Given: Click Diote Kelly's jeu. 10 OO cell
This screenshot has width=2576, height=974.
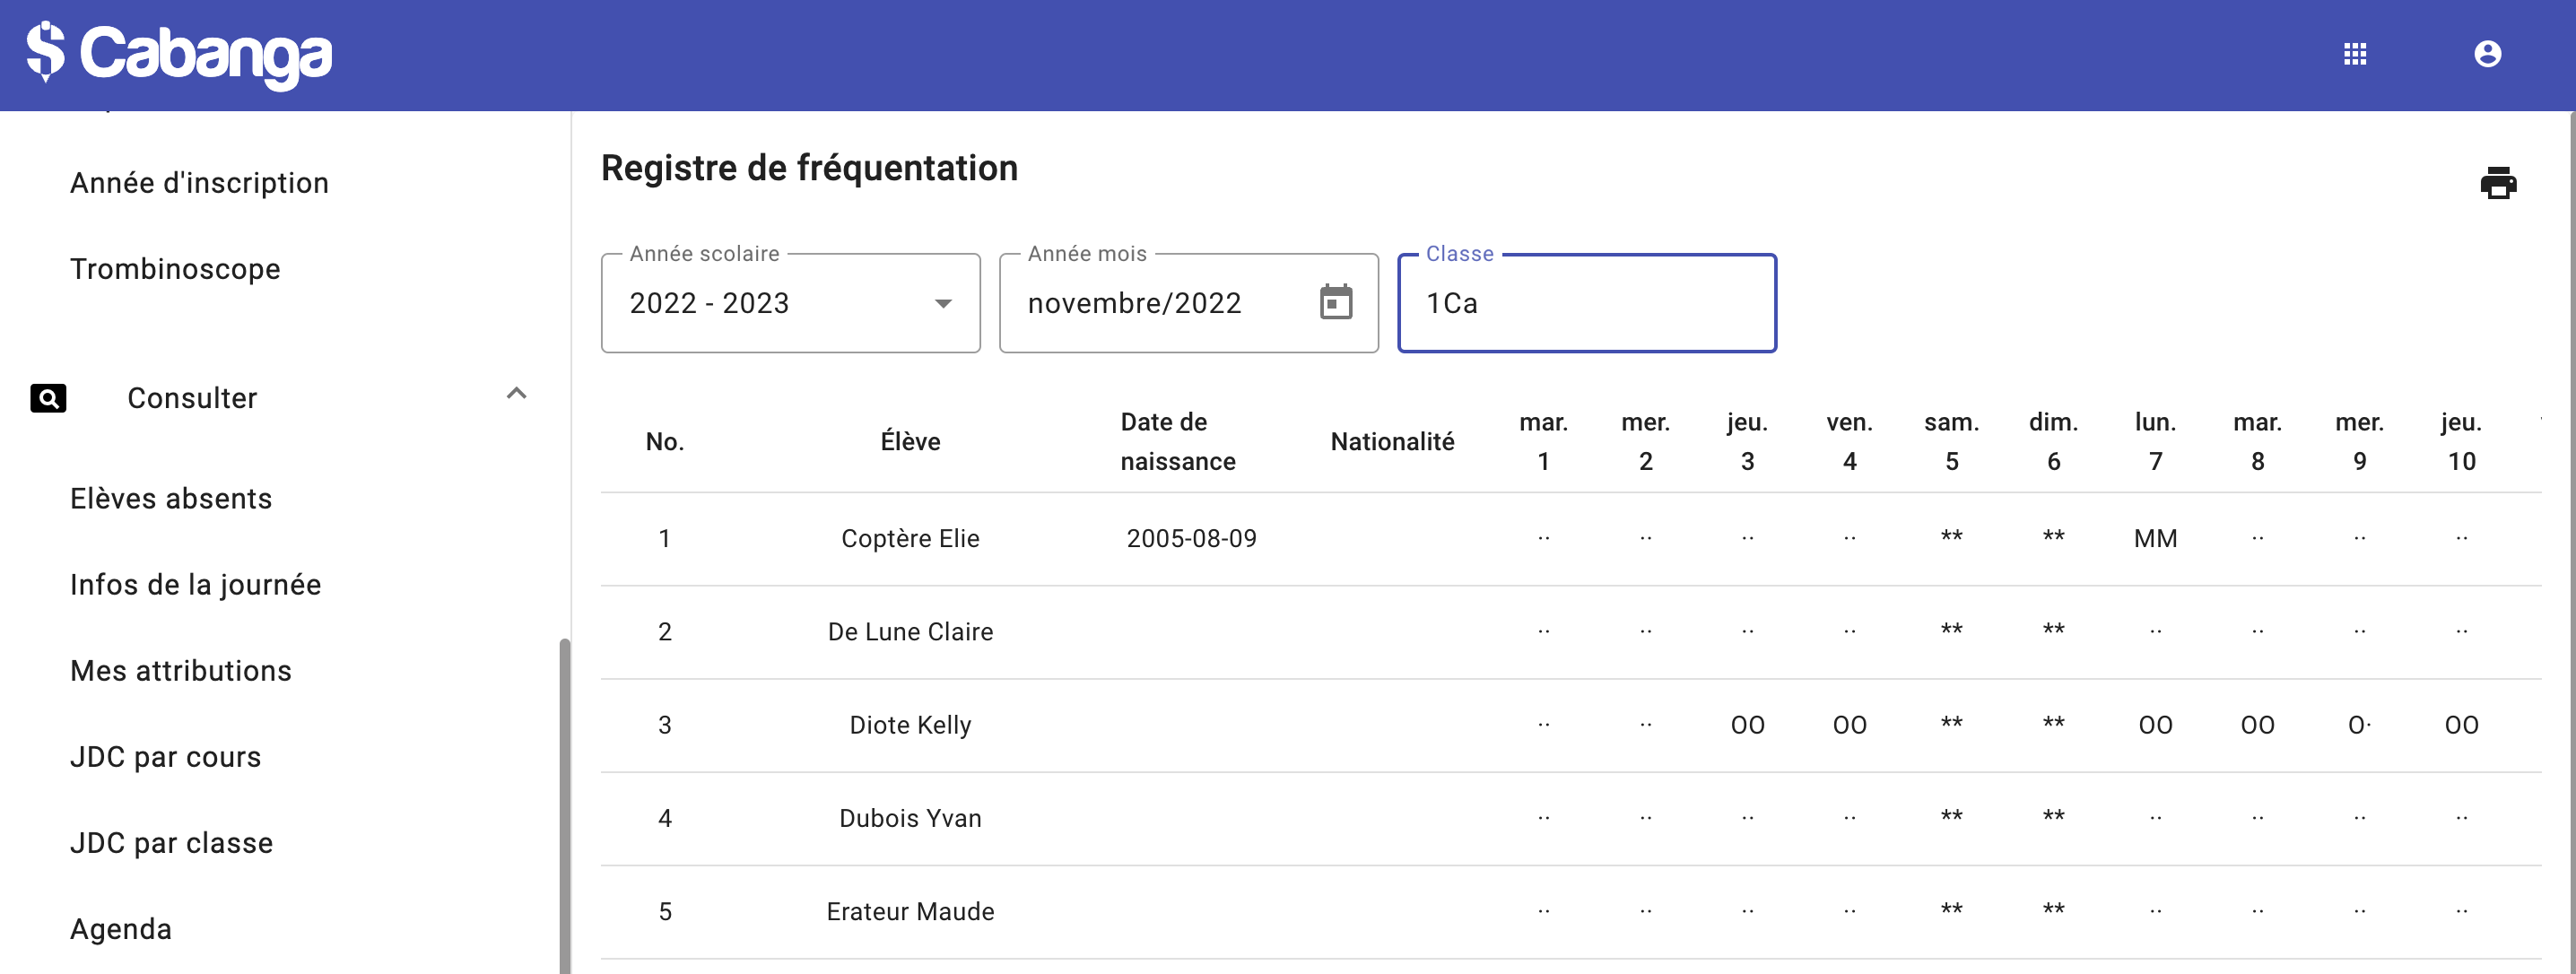Looking at the screenshot, I should [2461, 725].
